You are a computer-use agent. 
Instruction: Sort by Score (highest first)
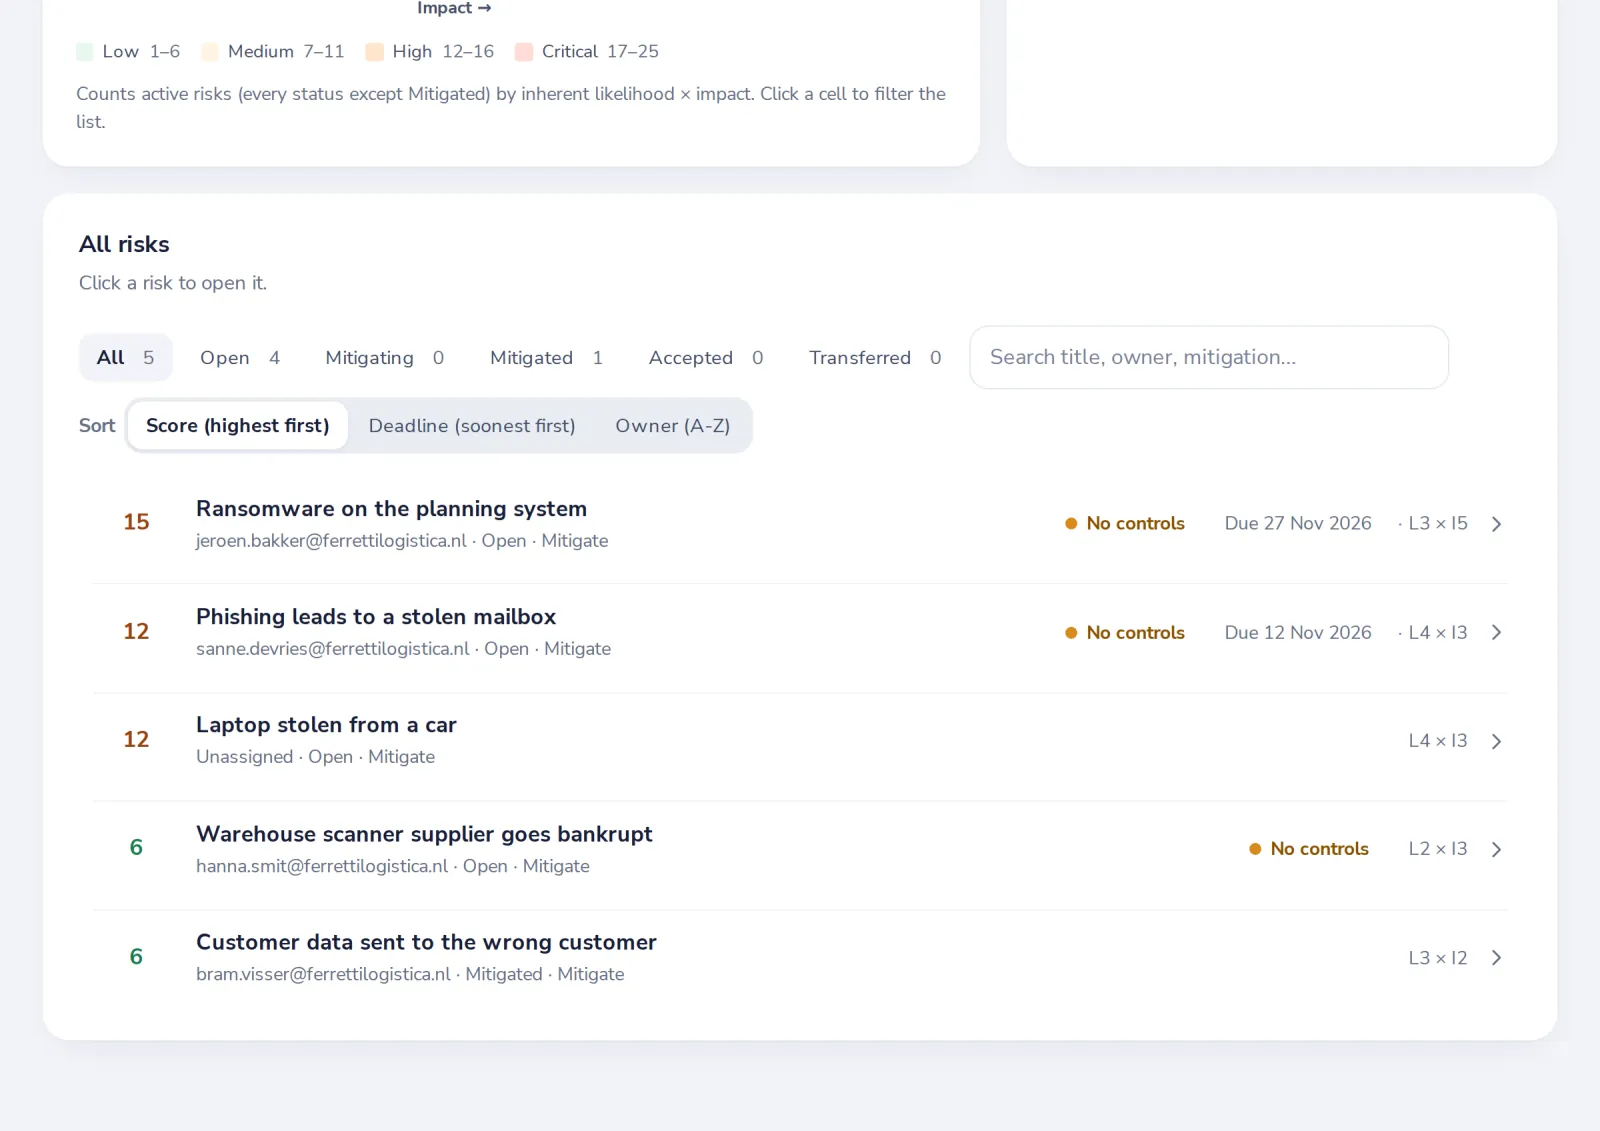point(238,425)
